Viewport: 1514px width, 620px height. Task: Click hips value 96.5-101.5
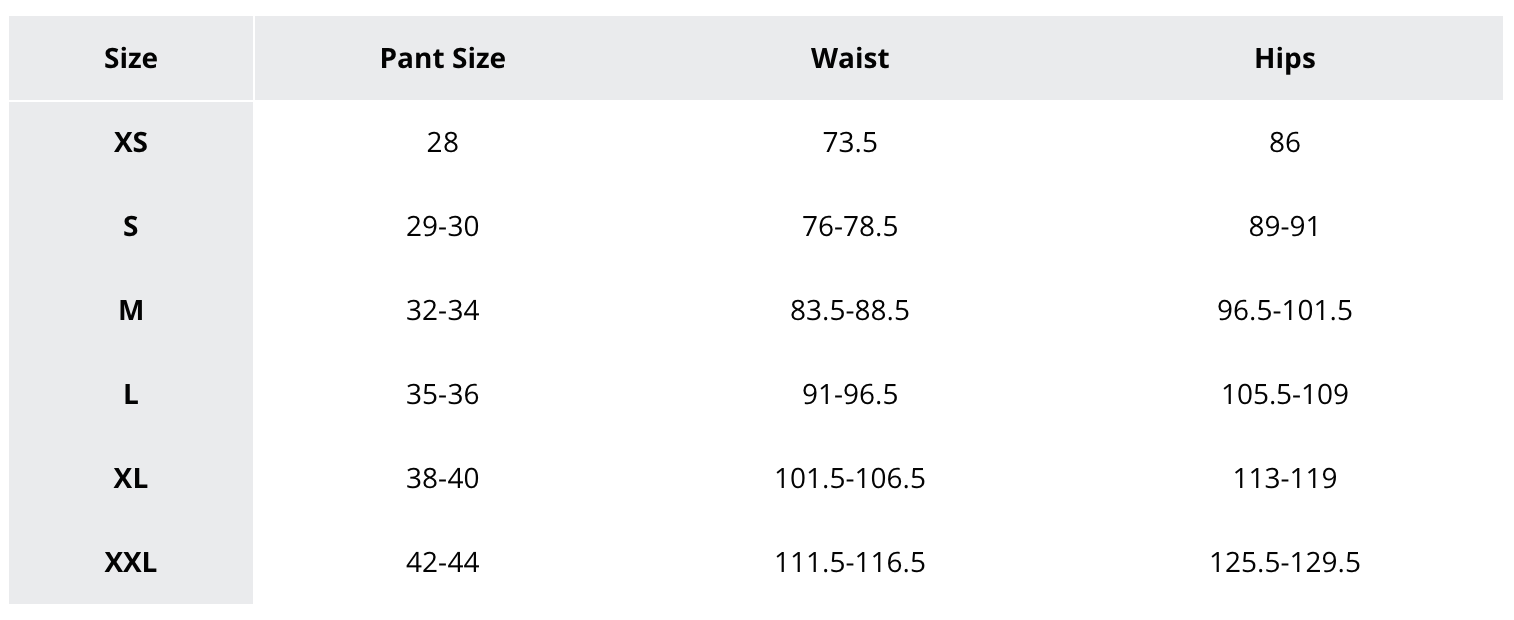coord(1284,311)
